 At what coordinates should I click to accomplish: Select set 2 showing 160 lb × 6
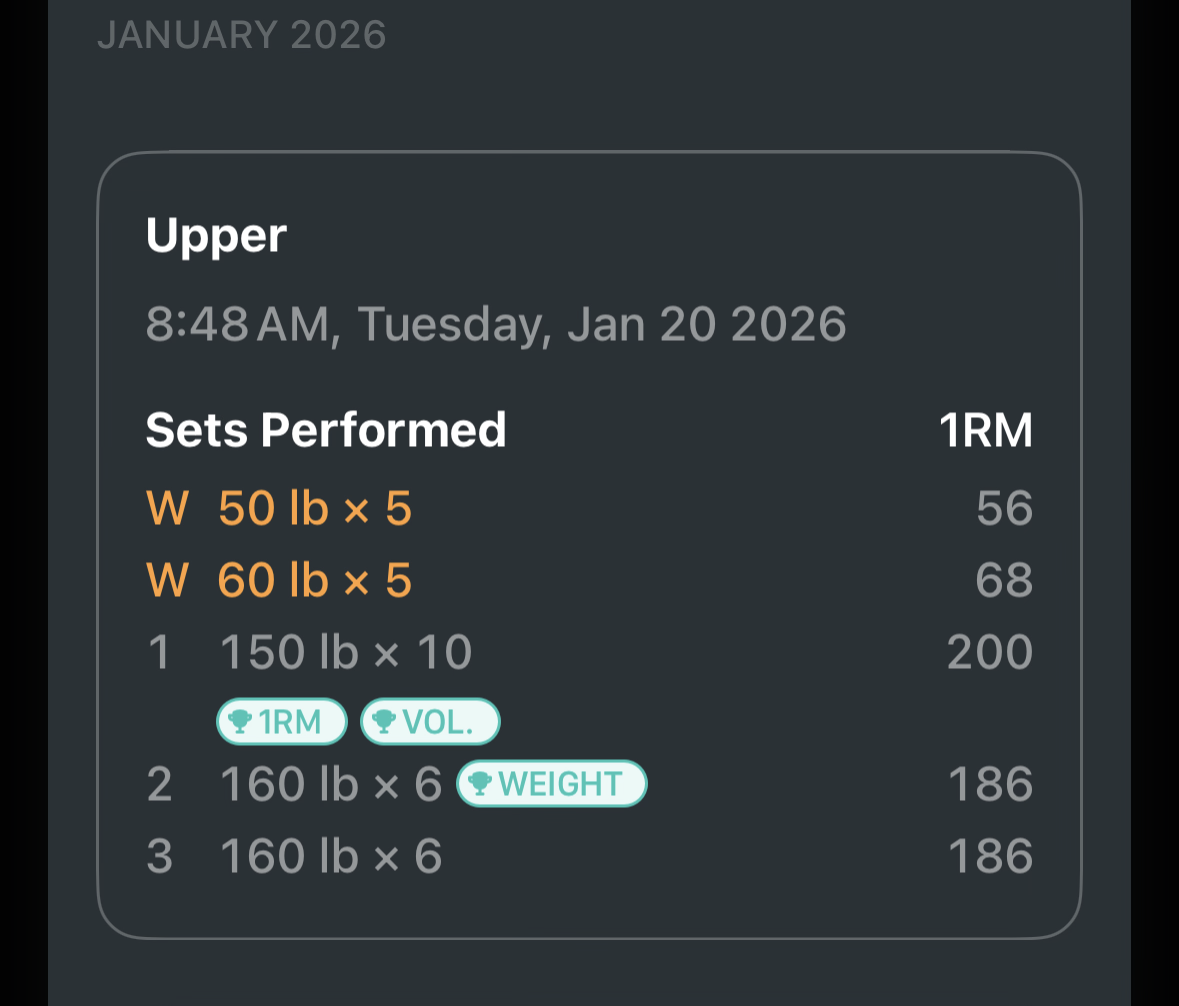tap(330, 784)
